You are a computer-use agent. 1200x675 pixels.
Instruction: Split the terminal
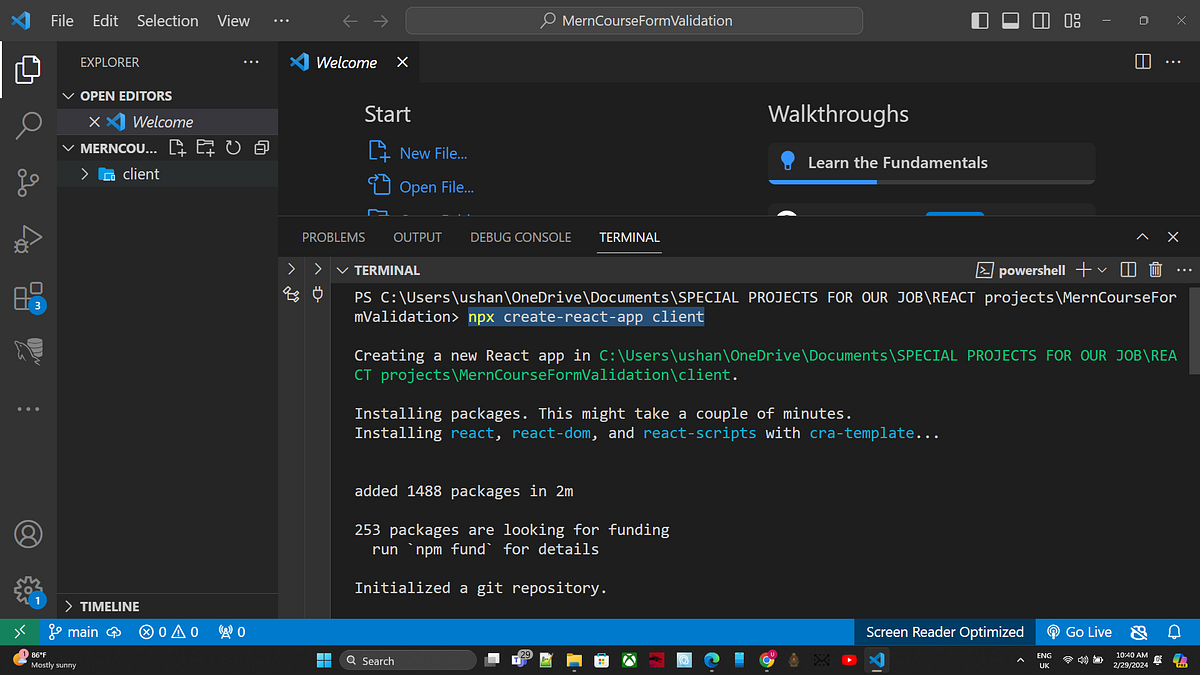(x=1128, y=270)
